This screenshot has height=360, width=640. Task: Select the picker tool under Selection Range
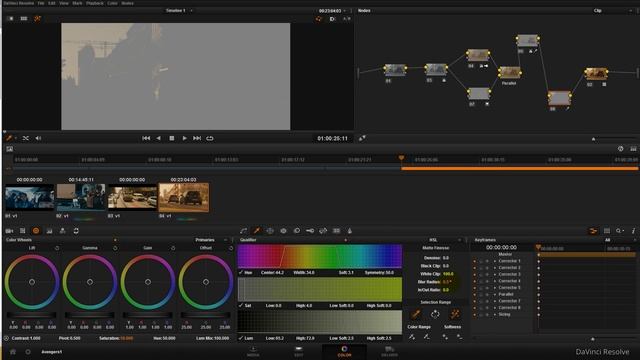tap(416, 314)
